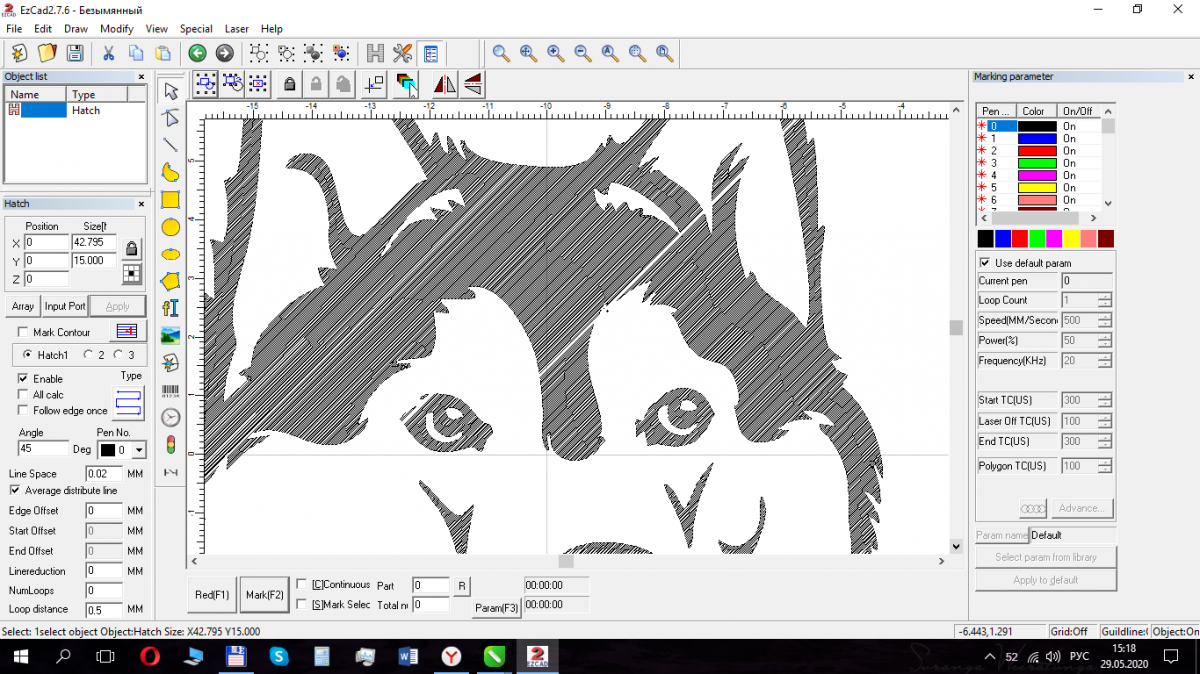Check the All calc option
The height and width of the screenshot is (674, 1200).
click(x=23, y=395)
